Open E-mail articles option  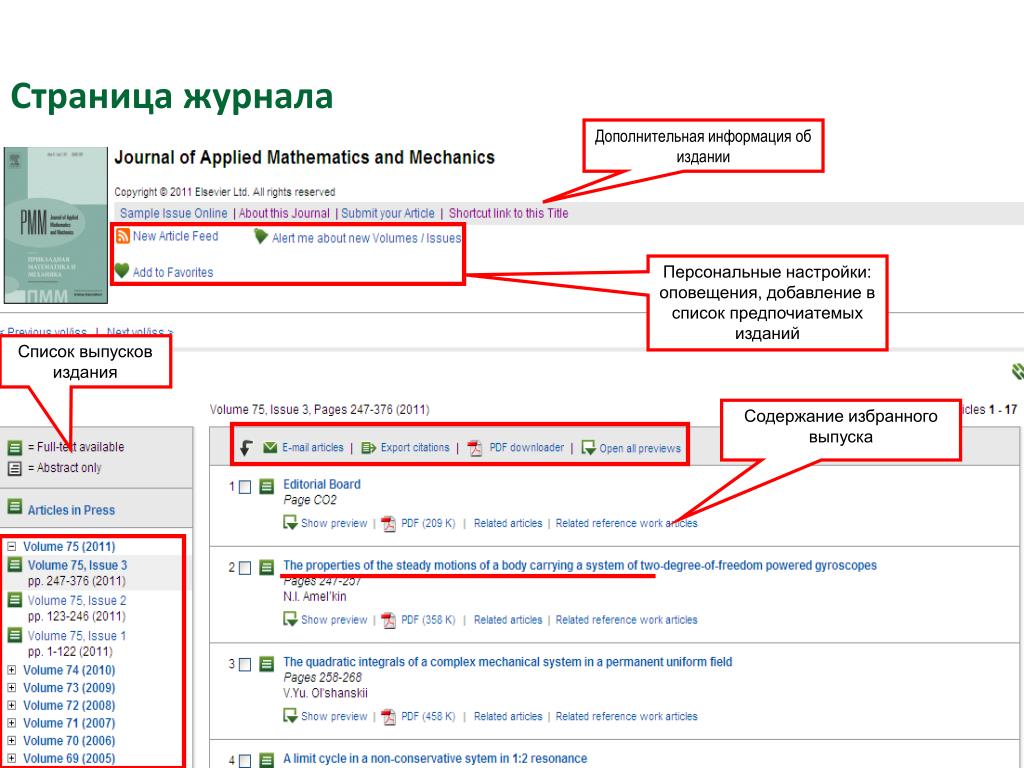313,448
